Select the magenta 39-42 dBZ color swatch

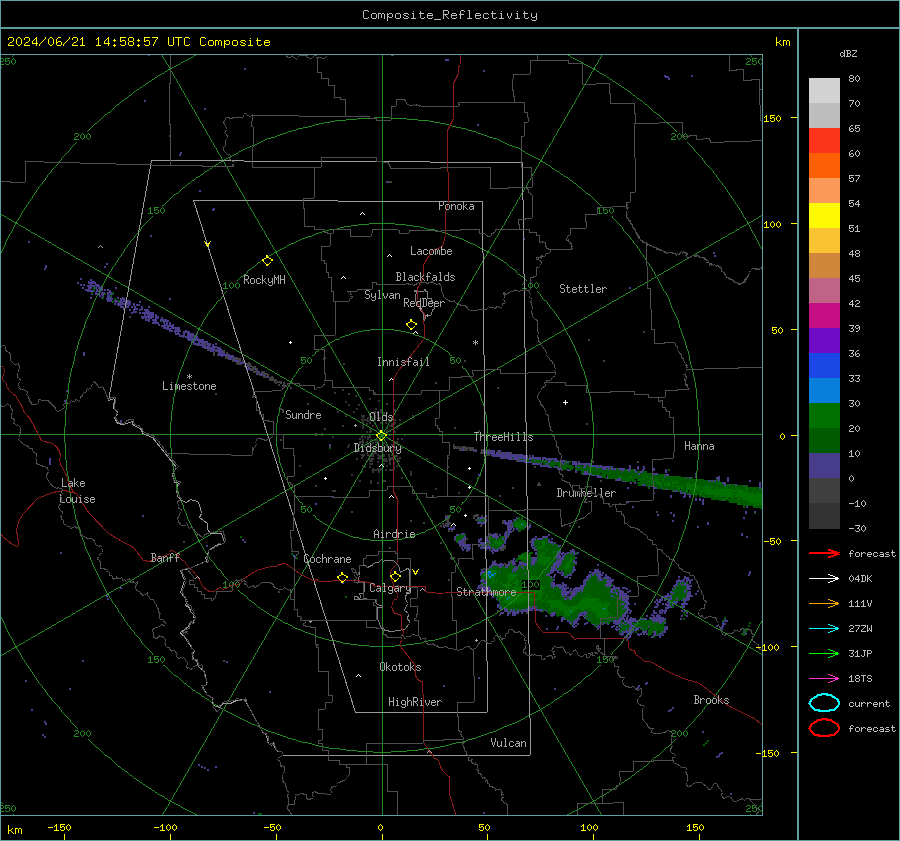coord(824,316)
